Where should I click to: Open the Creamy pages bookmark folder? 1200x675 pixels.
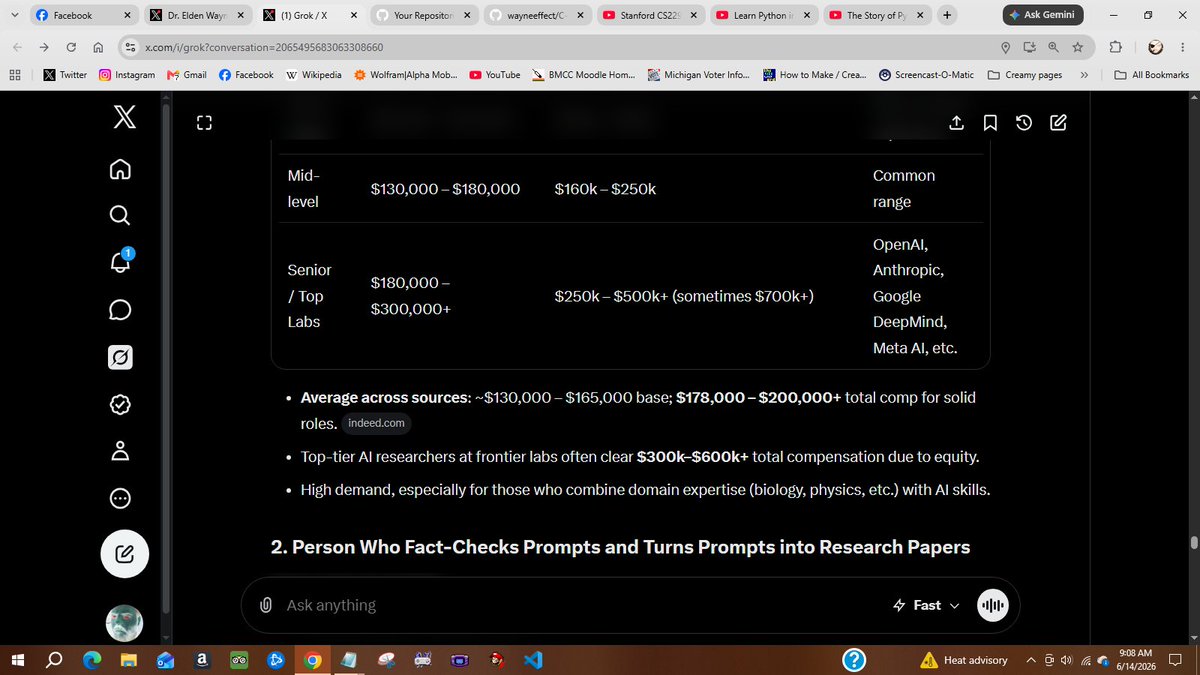[1024, 75]
